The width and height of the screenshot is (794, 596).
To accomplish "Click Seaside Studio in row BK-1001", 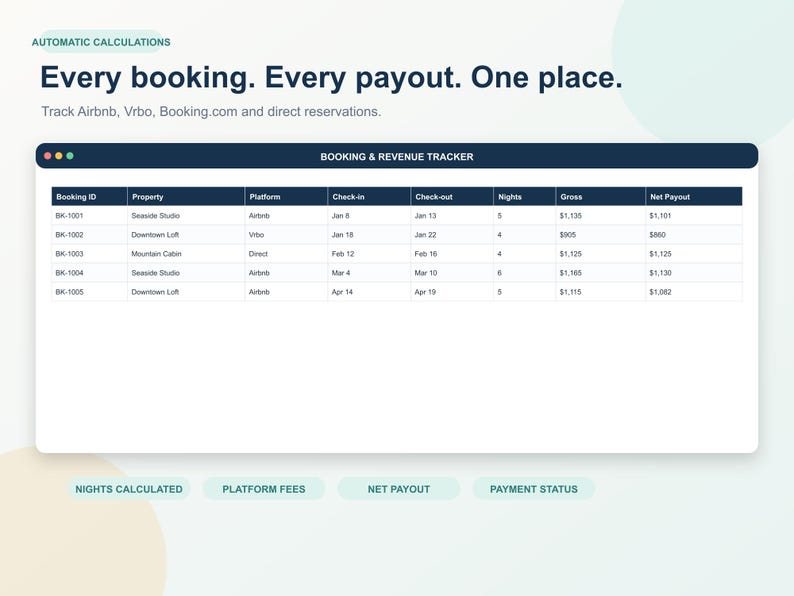I will (186, 216).
